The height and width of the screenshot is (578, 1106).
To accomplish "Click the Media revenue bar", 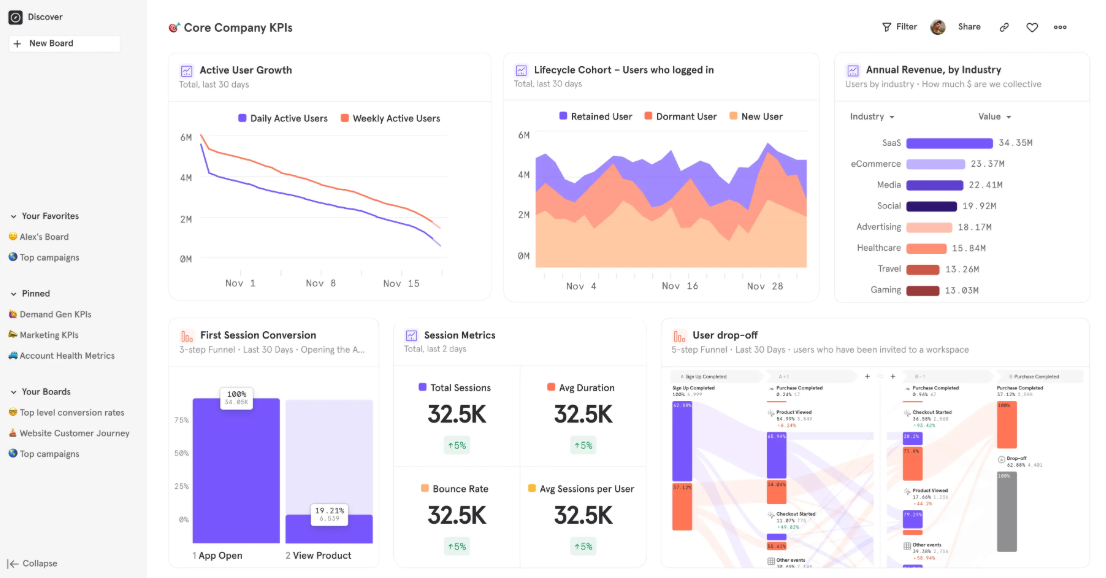I will [935, 186].
